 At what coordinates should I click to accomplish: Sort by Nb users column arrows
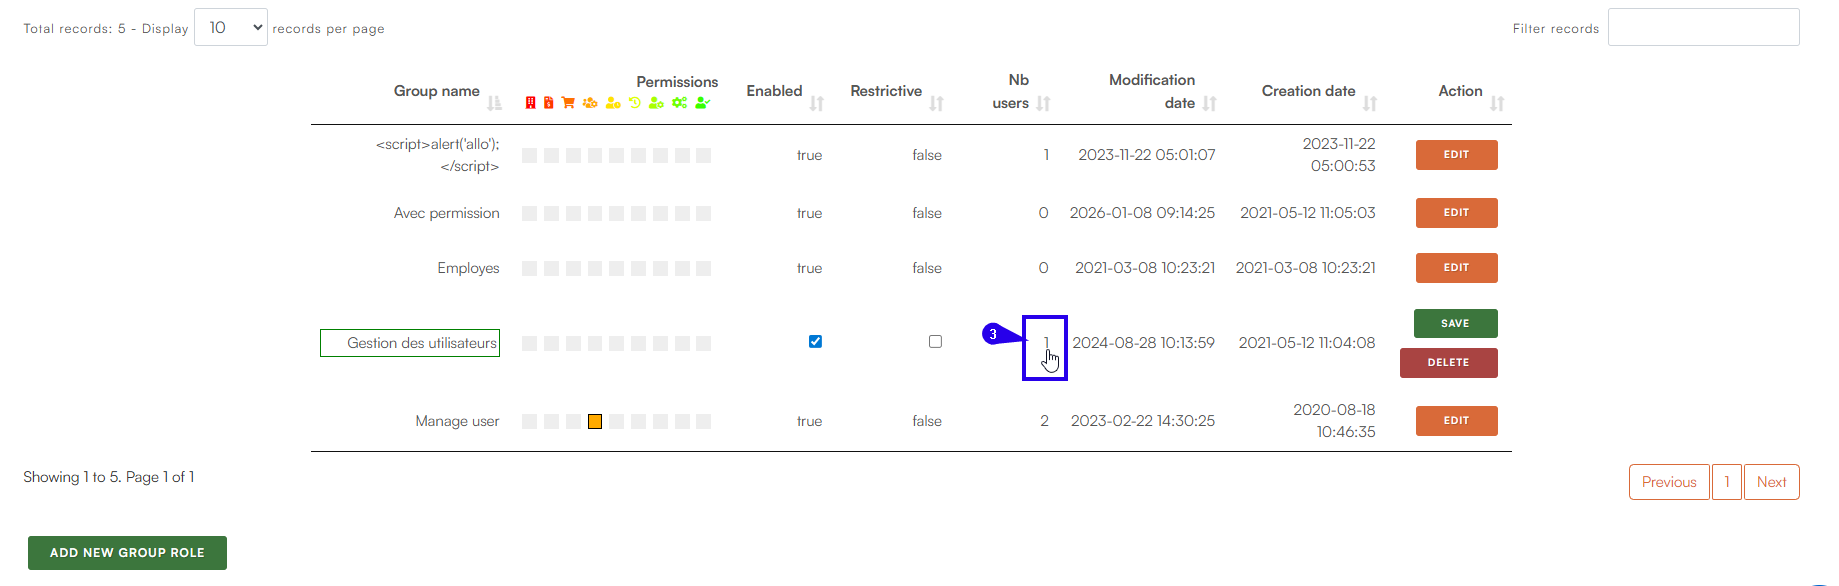pos(1044,103)
